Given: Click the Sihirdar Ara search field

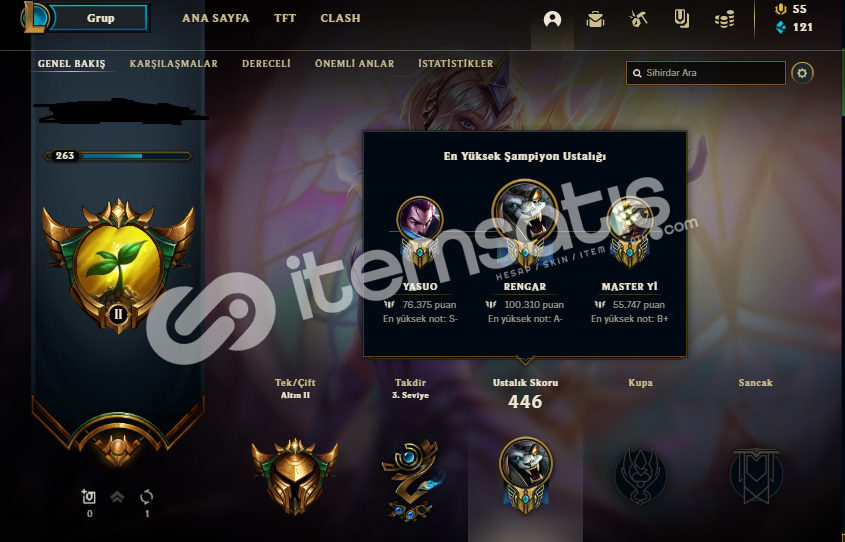Looking at the screenshot, I should [x=705, y=73].
